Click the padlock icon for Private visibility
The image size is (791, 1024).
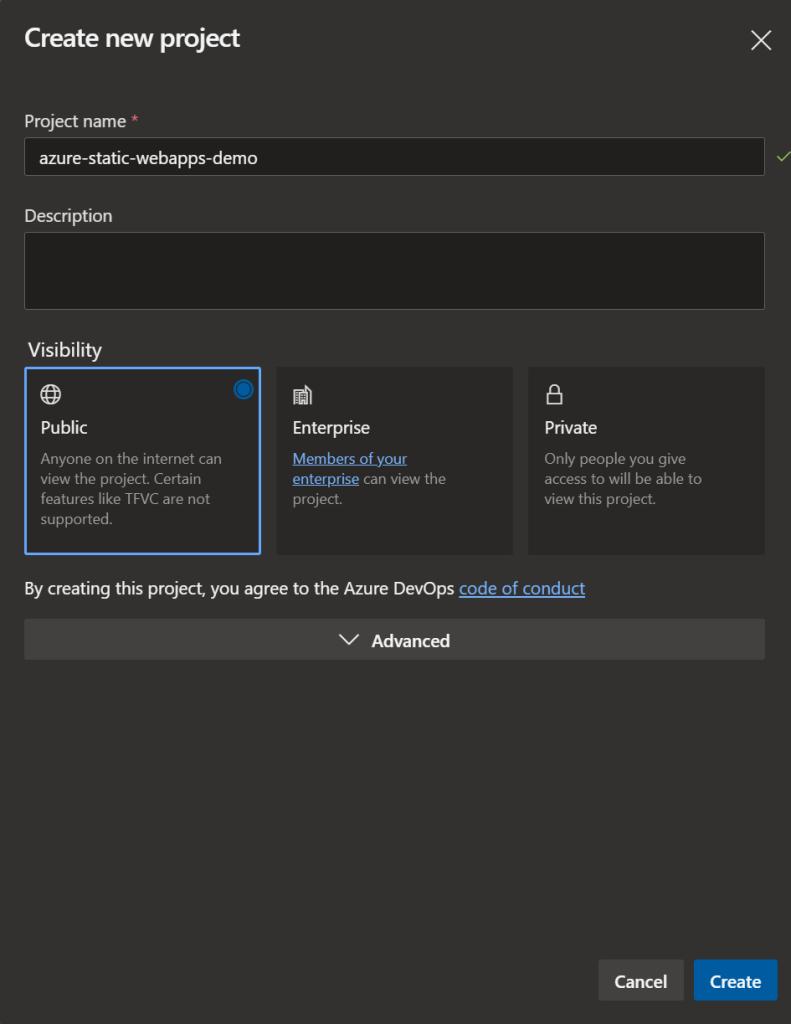tap(555, 394)
